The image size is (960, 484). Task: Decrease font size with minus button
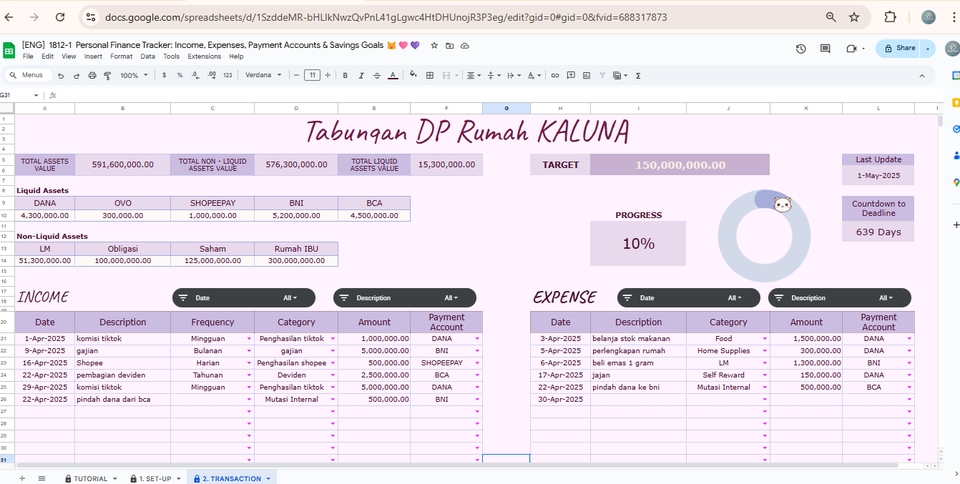[296, 75]
